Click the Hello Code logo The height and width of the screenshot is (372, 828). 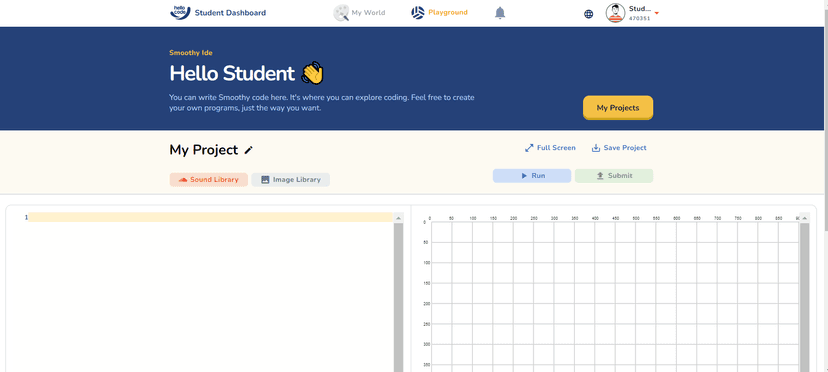pyautogui.click(x=180, y=12)
